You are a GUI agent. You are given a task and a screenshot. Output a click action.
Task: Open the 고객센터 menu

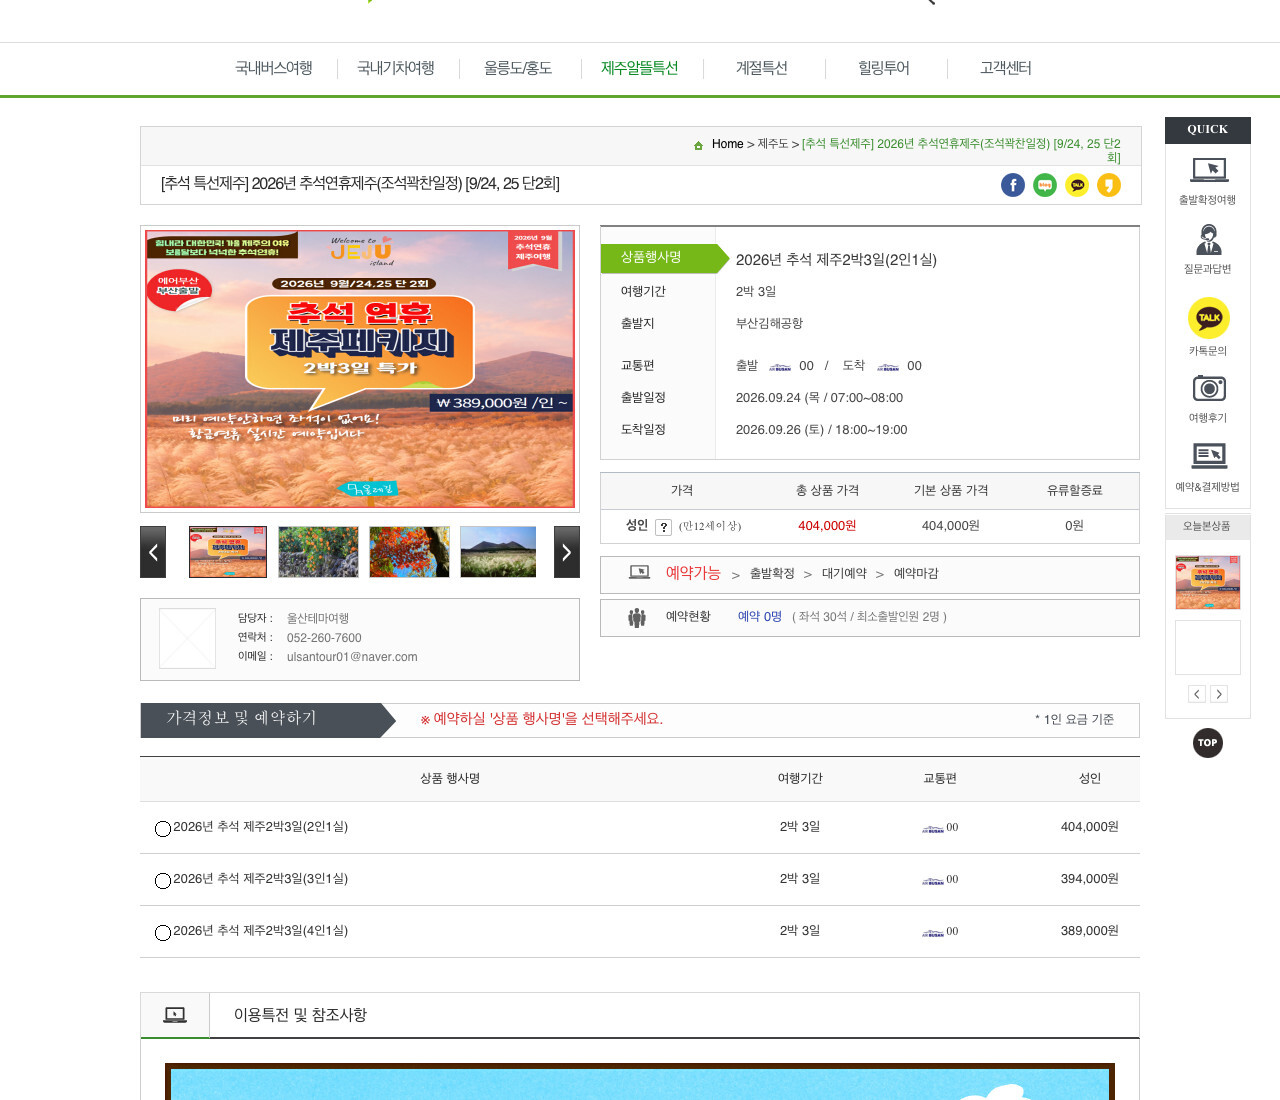tap(1006, 68)
